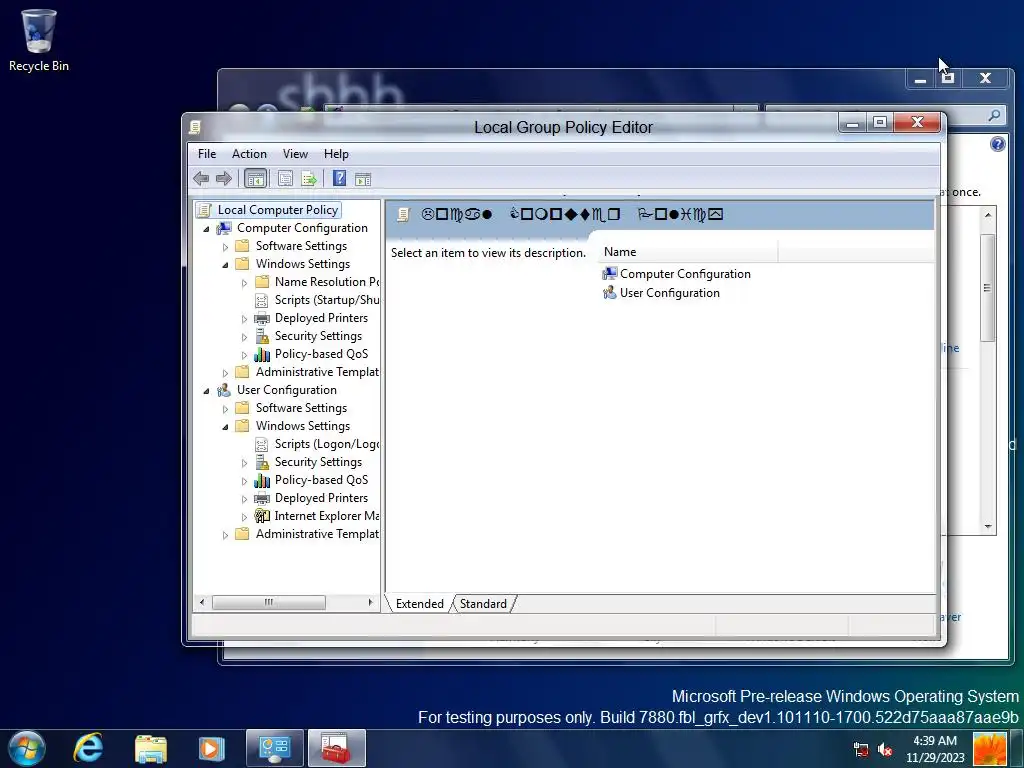1024x768 pixels.
Task: Click the Show/Hide Action Pane toolbar icon
Action: point(363,178)
